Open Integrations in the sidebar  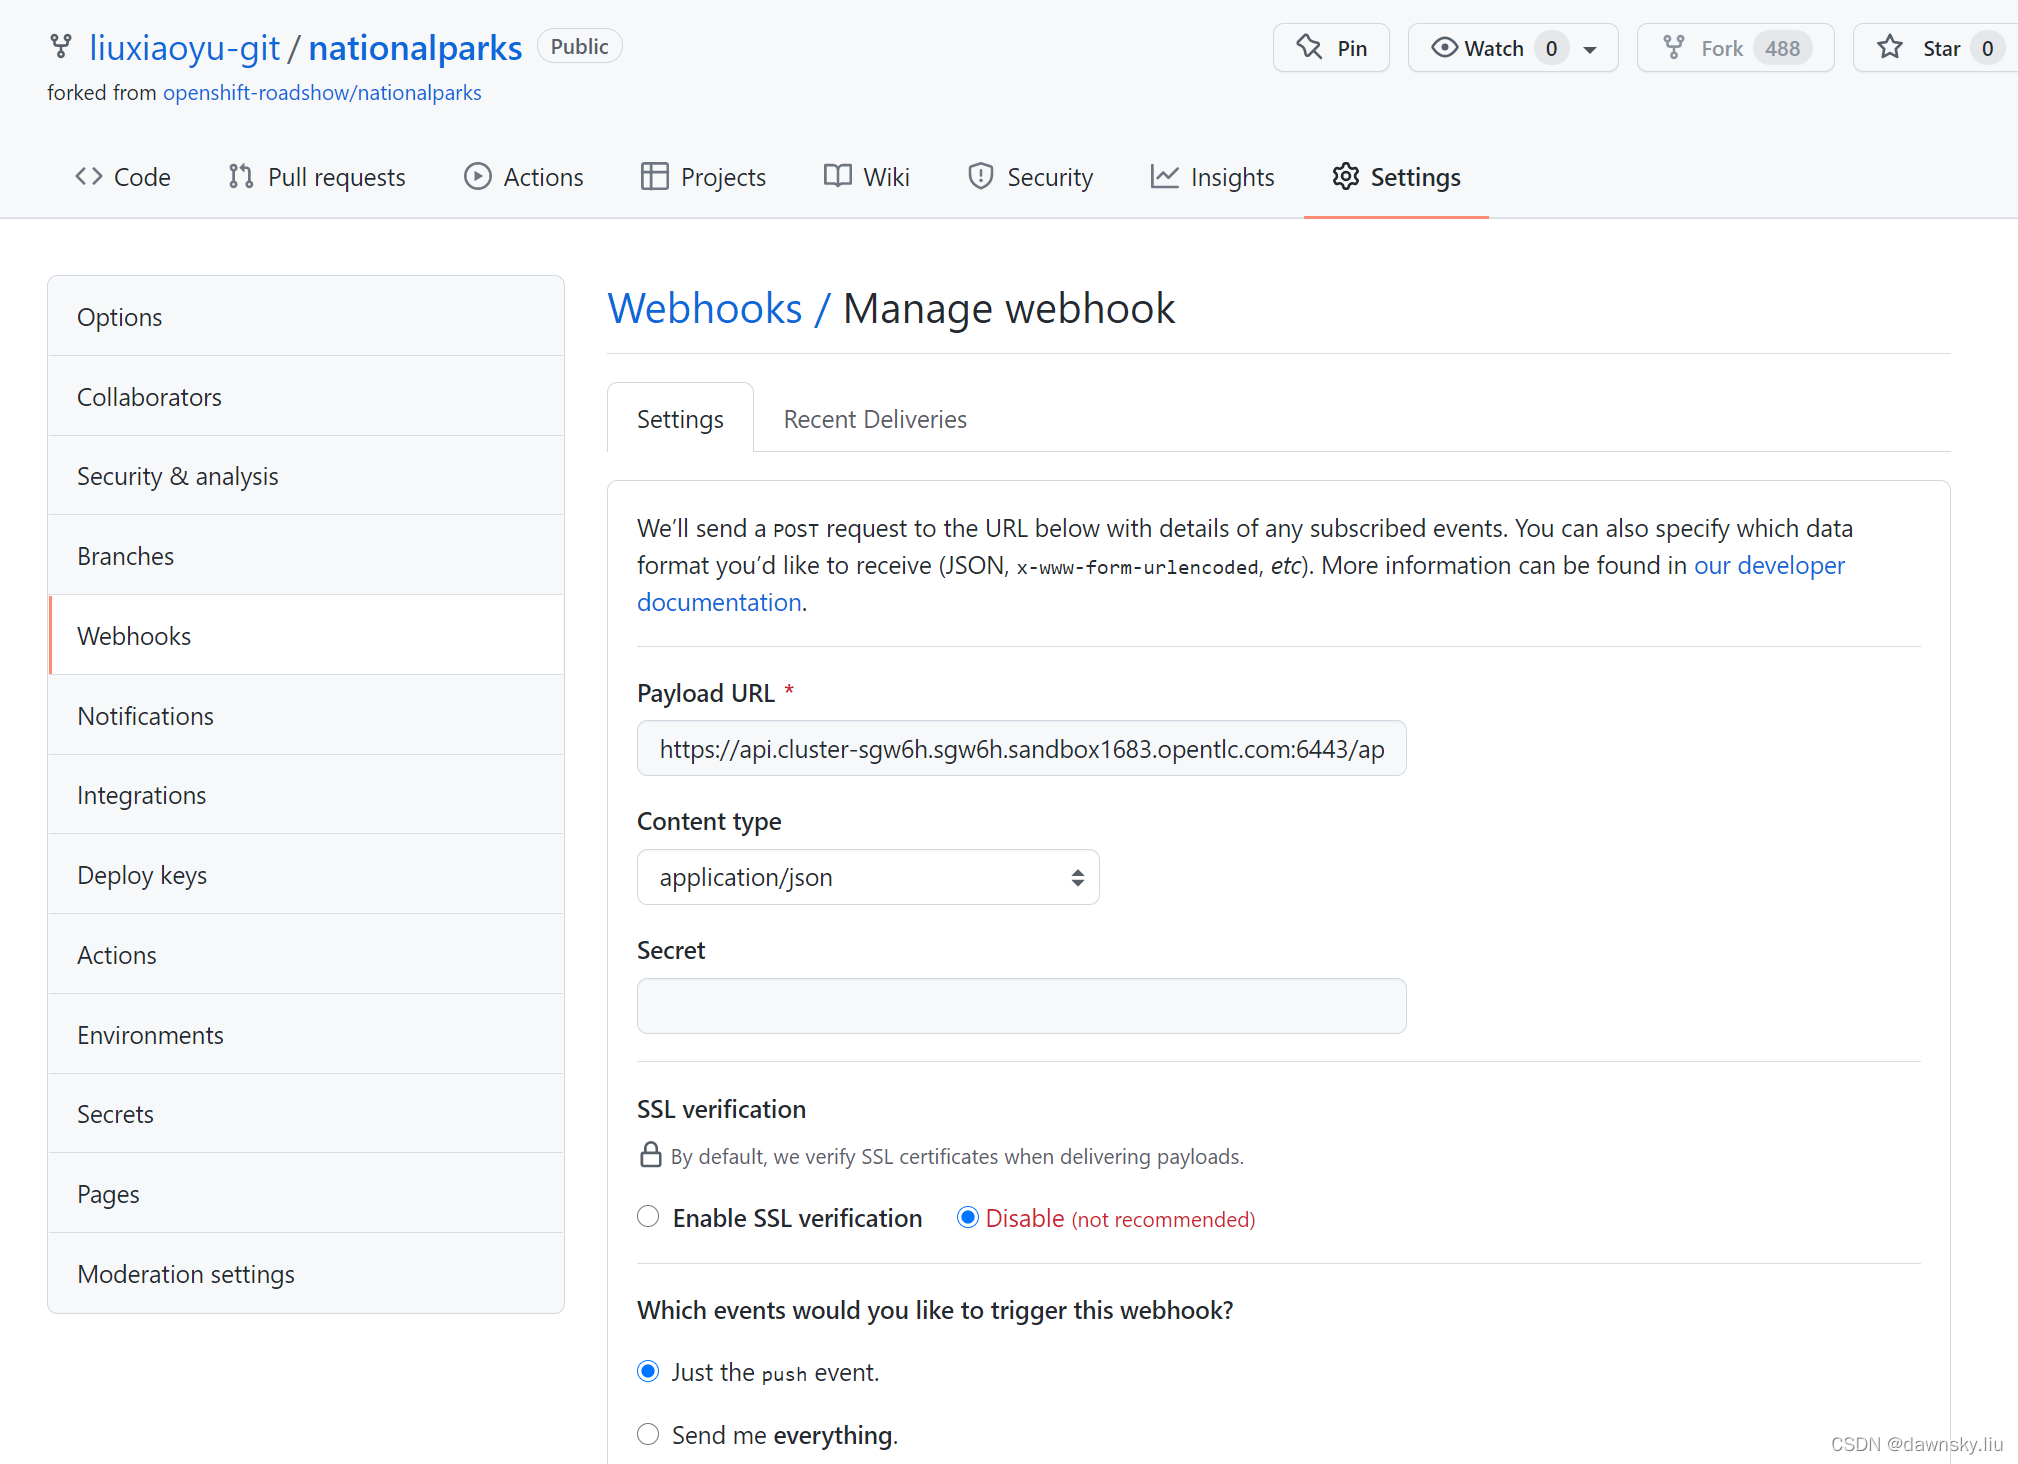(306, 794)
